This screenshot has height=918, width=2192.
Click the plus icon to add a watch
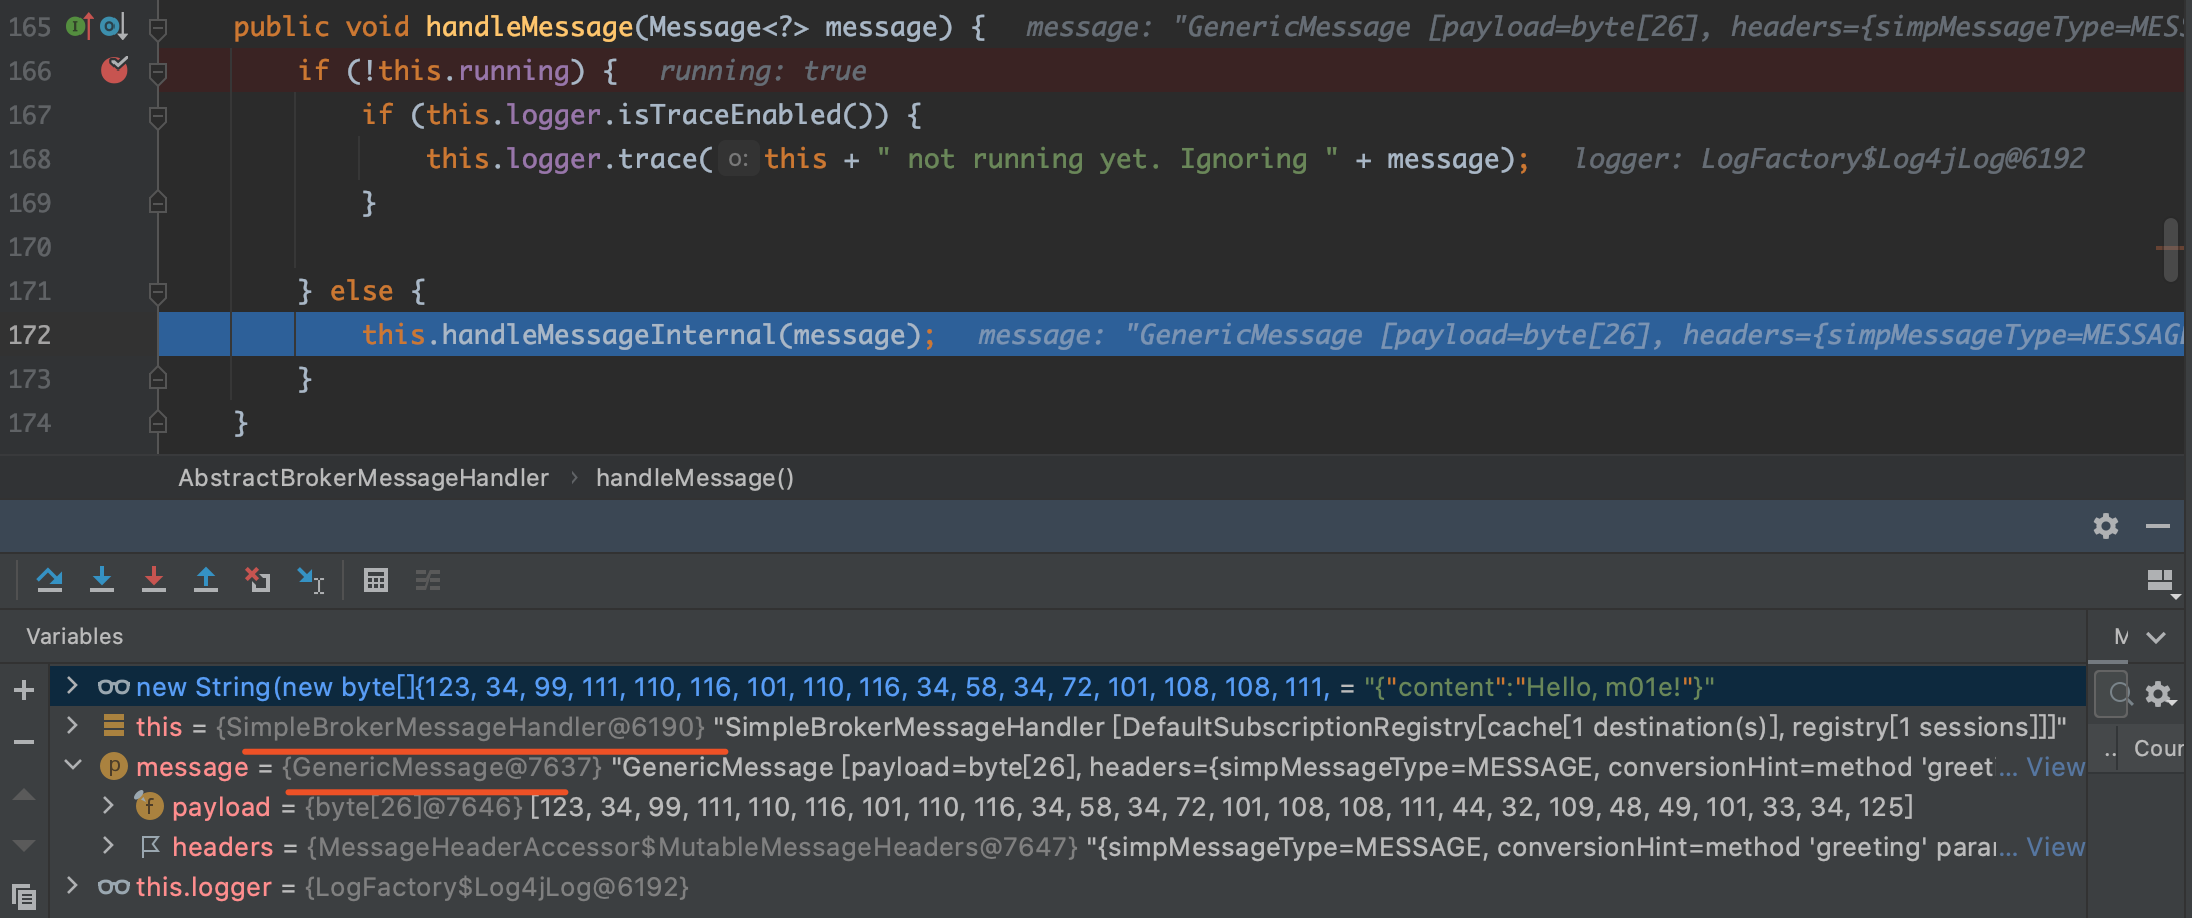pos(23,688)
